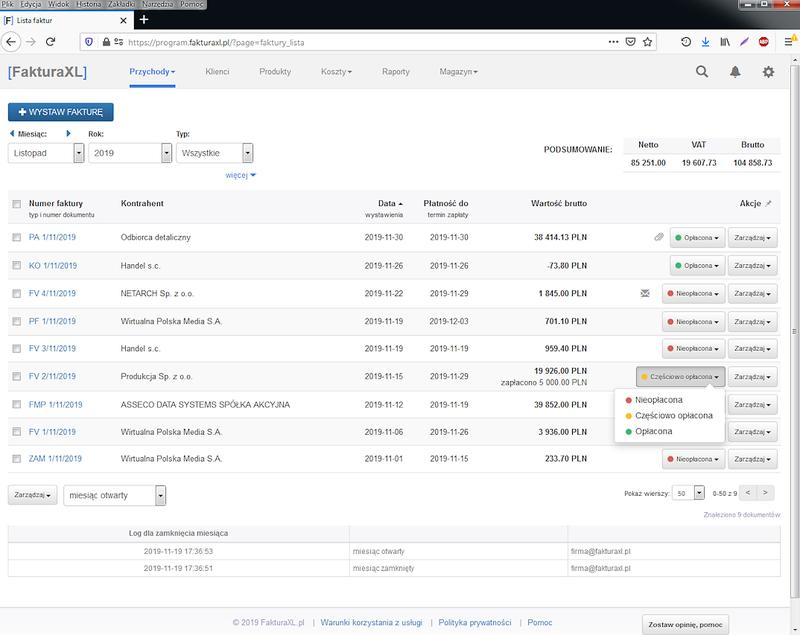Bookmark page with star icon
This screenshot has width=800, height=635.
tap(649, 41)
